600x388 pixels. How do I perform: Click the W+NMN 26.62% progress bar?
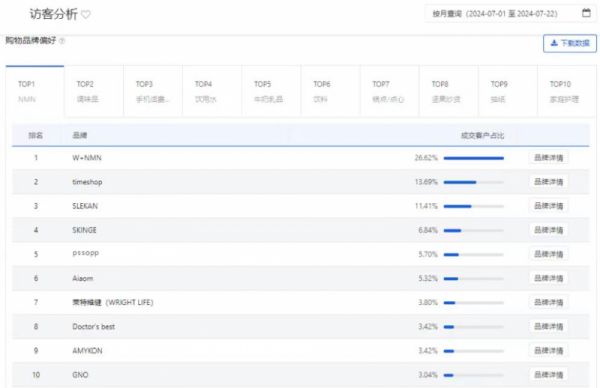point(474,158)
